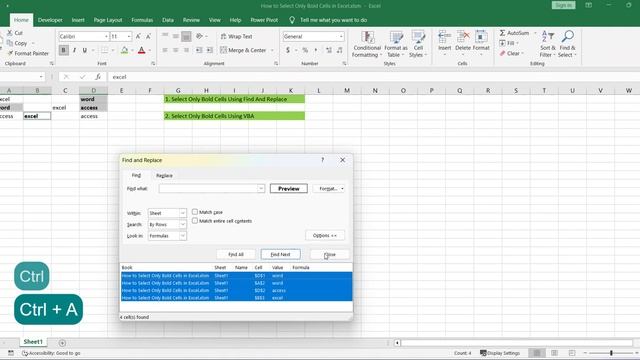Click Increase Decimal icon

click(329, 50)
